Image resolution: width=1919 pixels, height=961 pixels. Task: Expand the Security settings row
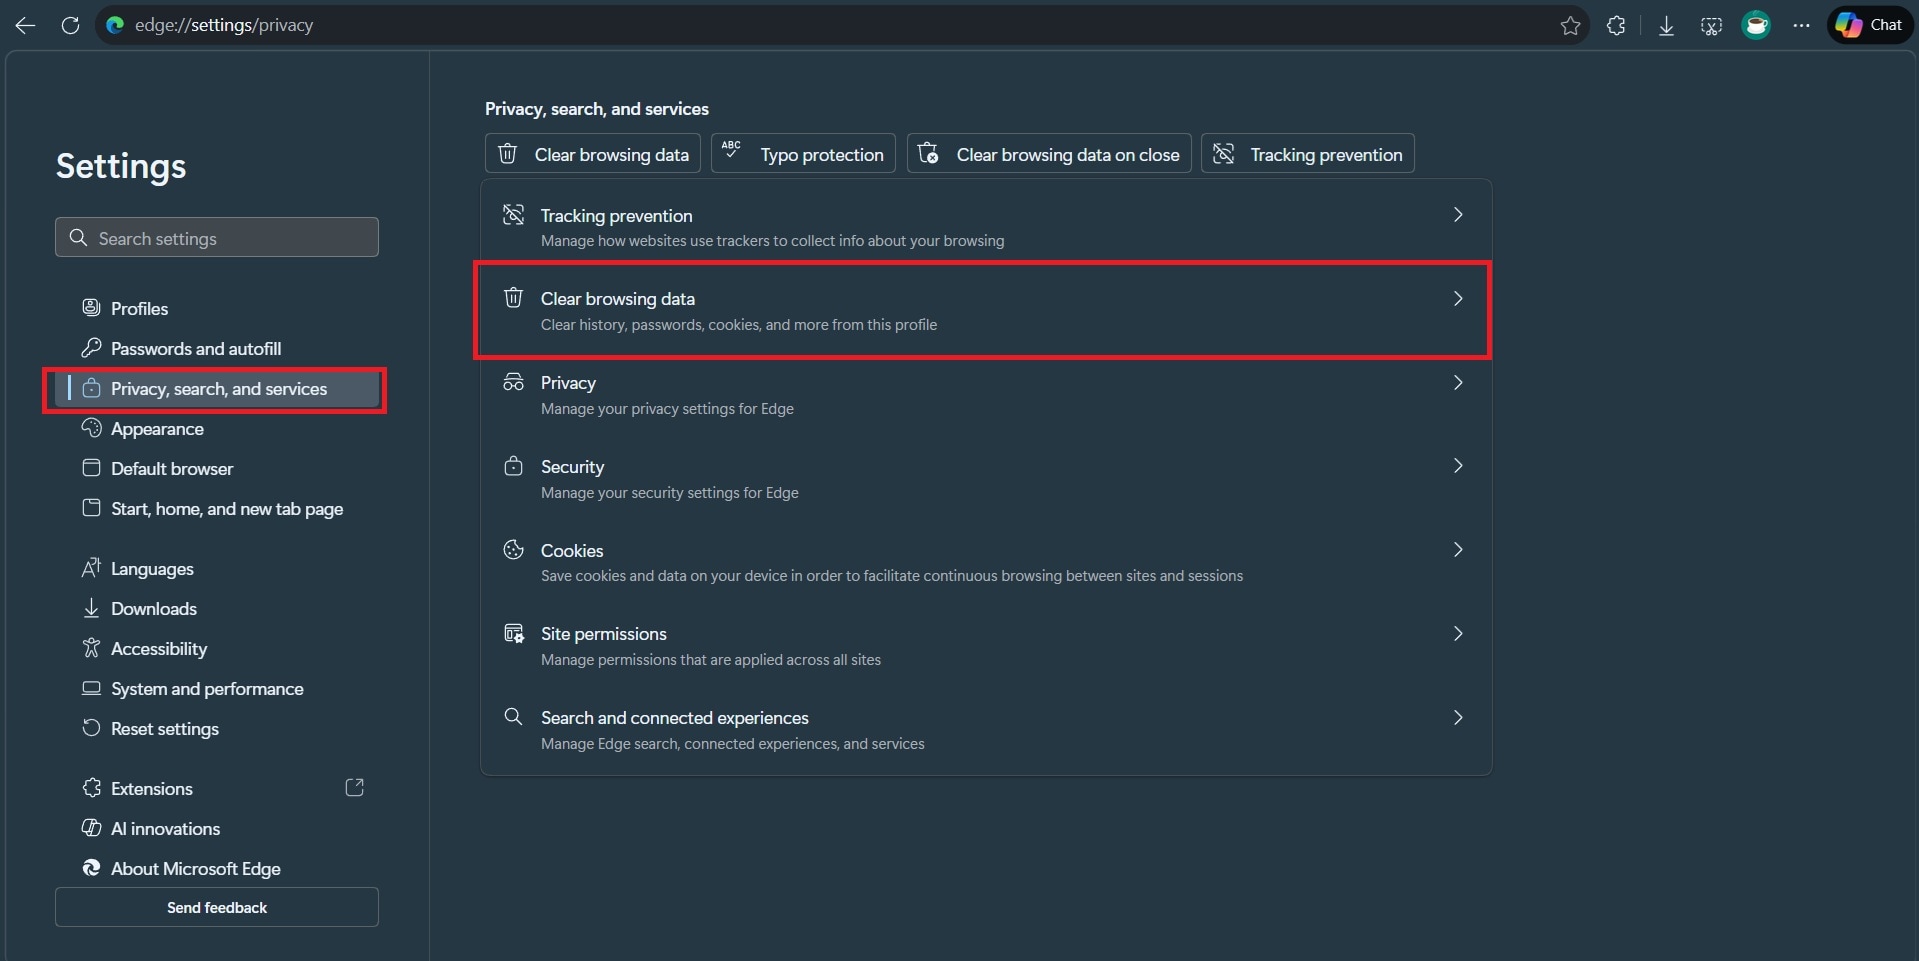click(1459, 465)
